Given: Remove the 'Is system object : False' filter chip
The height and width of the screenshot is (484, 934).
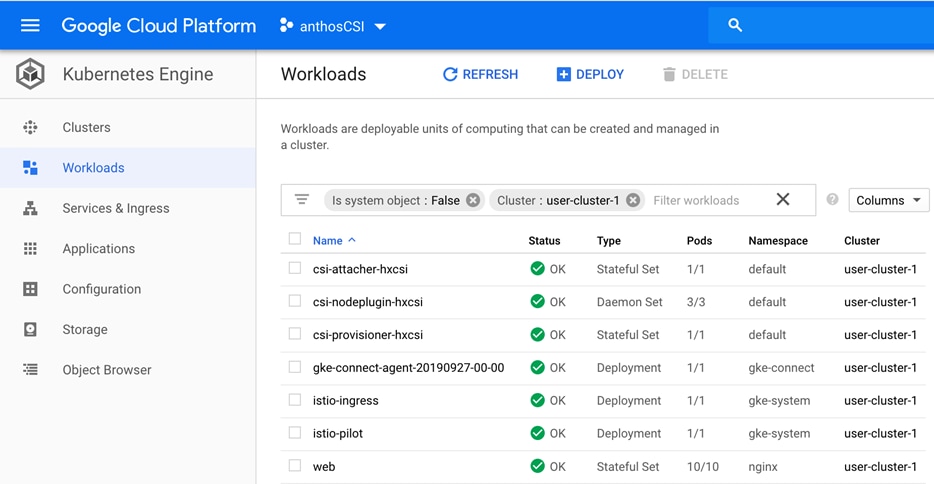Looking at the screenshot, I should coord(473,201).
